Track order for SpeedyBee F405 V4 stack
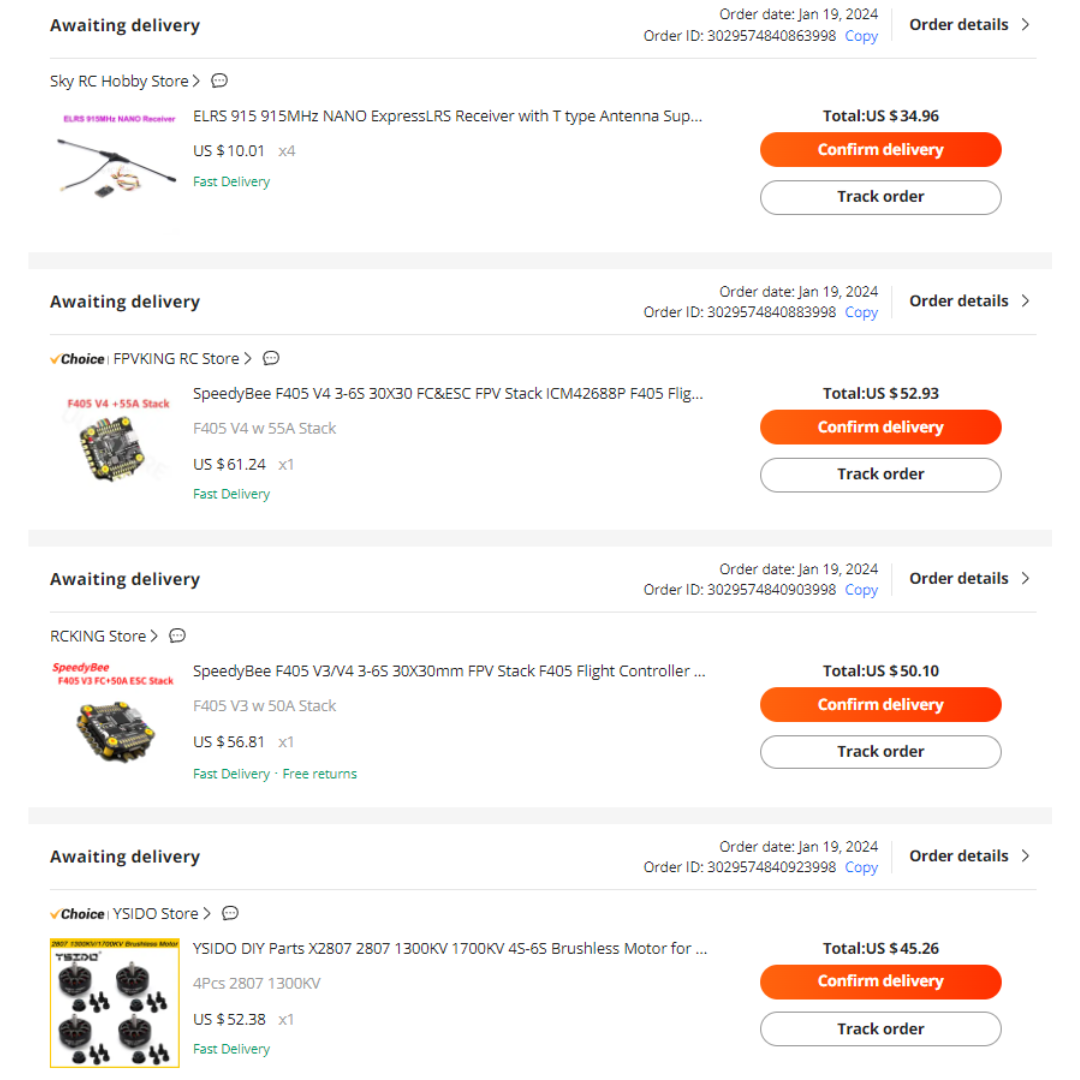 (880, 474)
